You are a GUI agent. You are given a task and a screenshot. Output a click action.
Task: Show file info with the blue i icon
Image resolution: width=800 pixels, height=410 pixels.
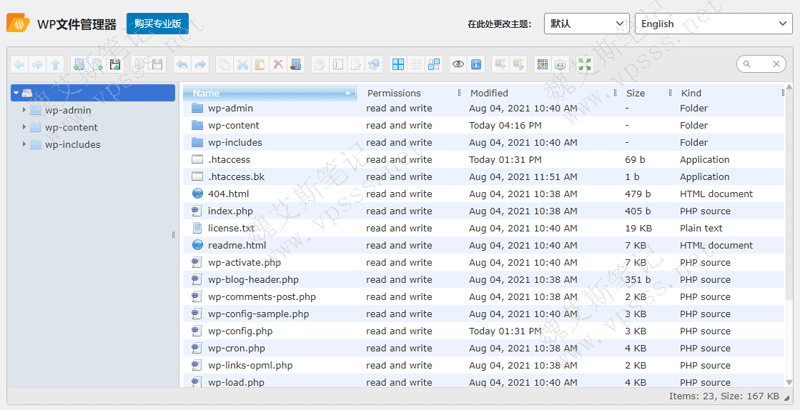pos(476,64)
